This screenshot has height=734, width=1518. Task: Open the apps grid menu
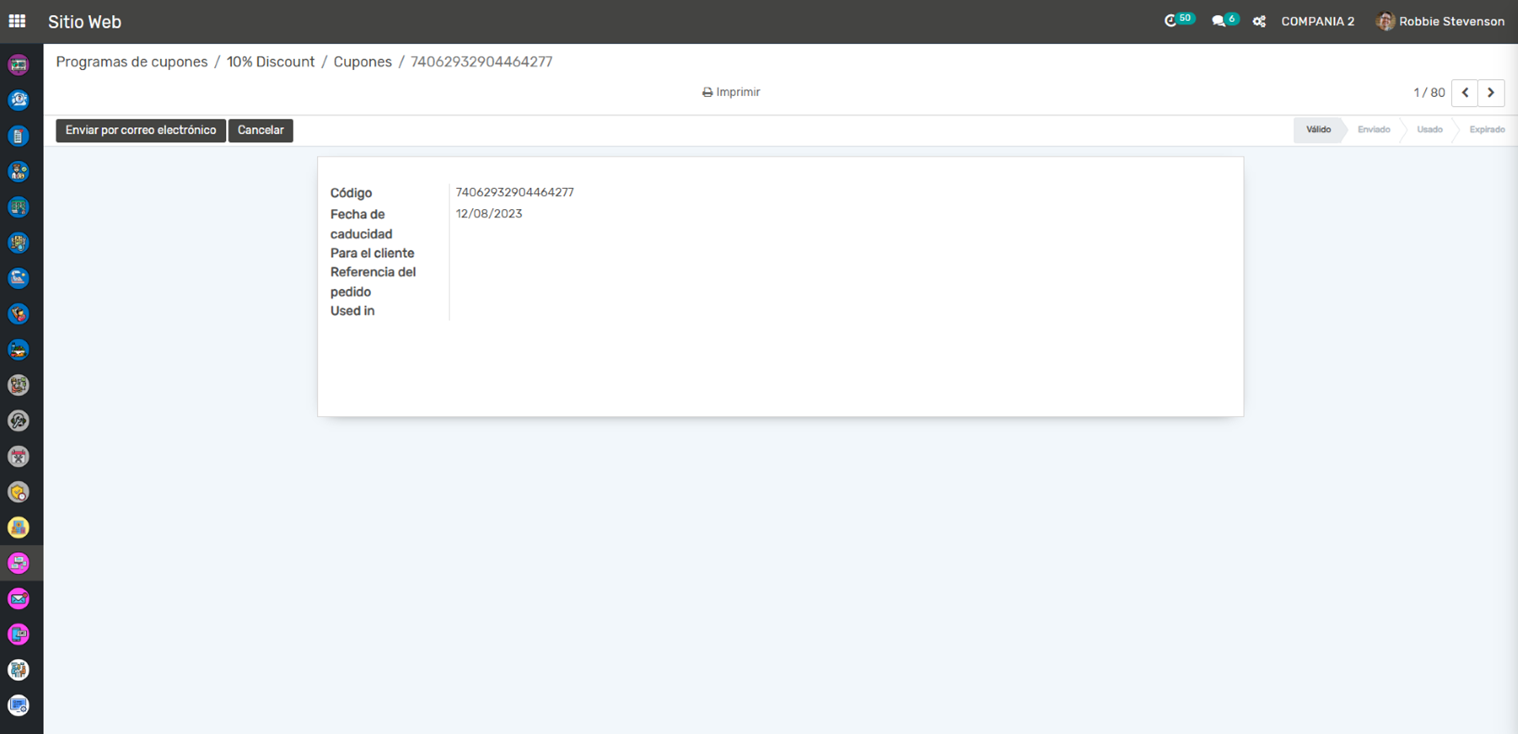tap(17, 21)
